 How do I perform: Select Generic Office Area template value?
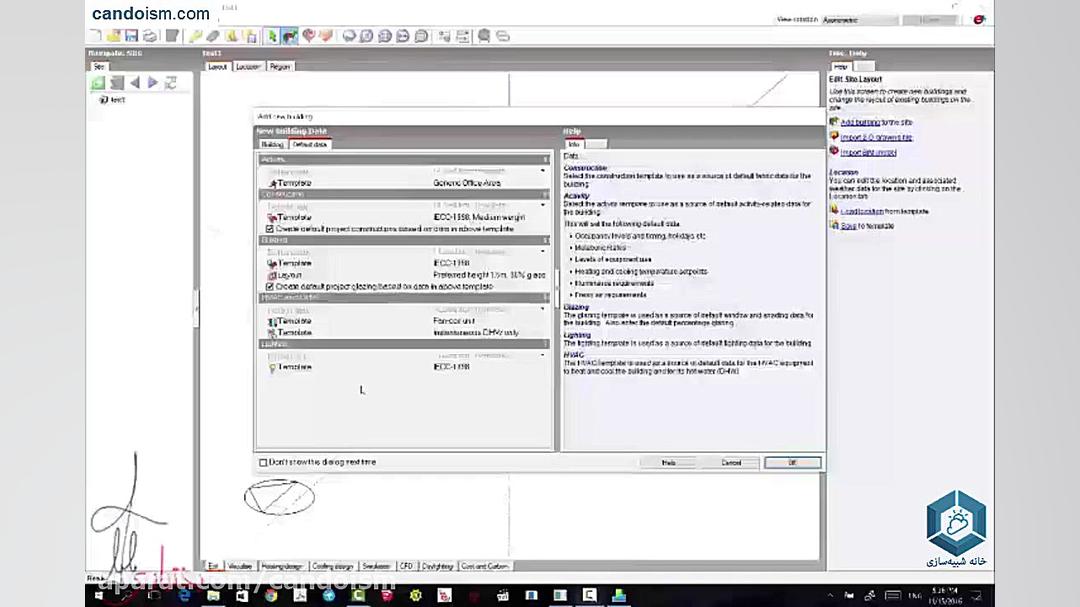click(467, 183)
